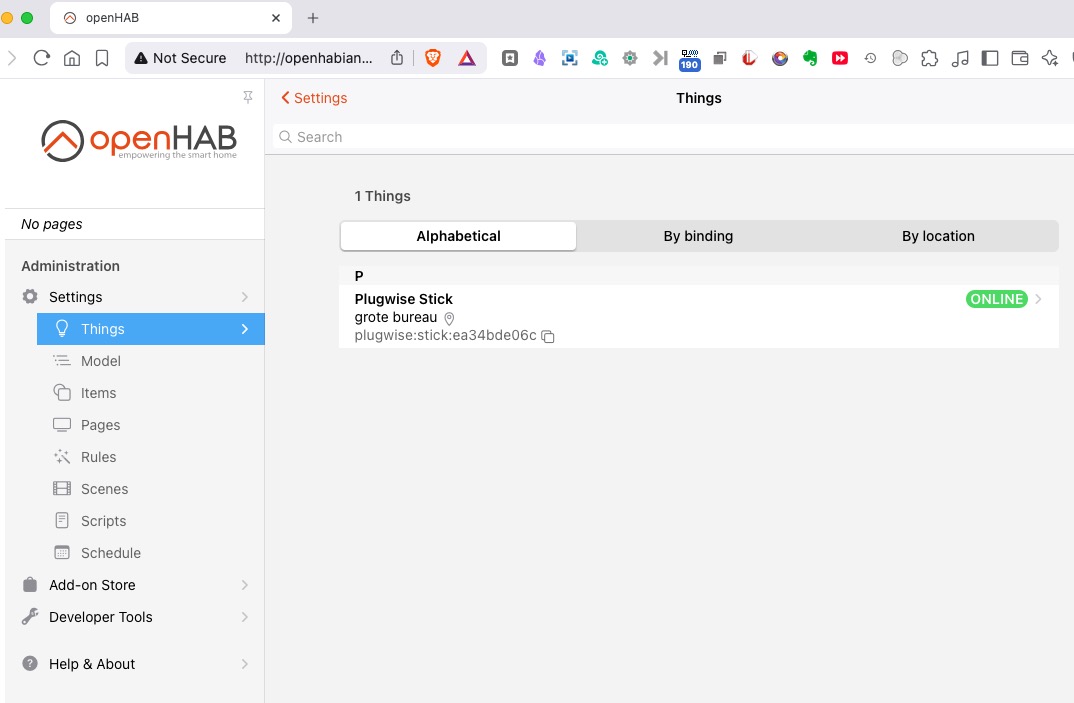1074x703 pixels.
Task: Open the Add-on Store
Action: click(x=135, y=585)
